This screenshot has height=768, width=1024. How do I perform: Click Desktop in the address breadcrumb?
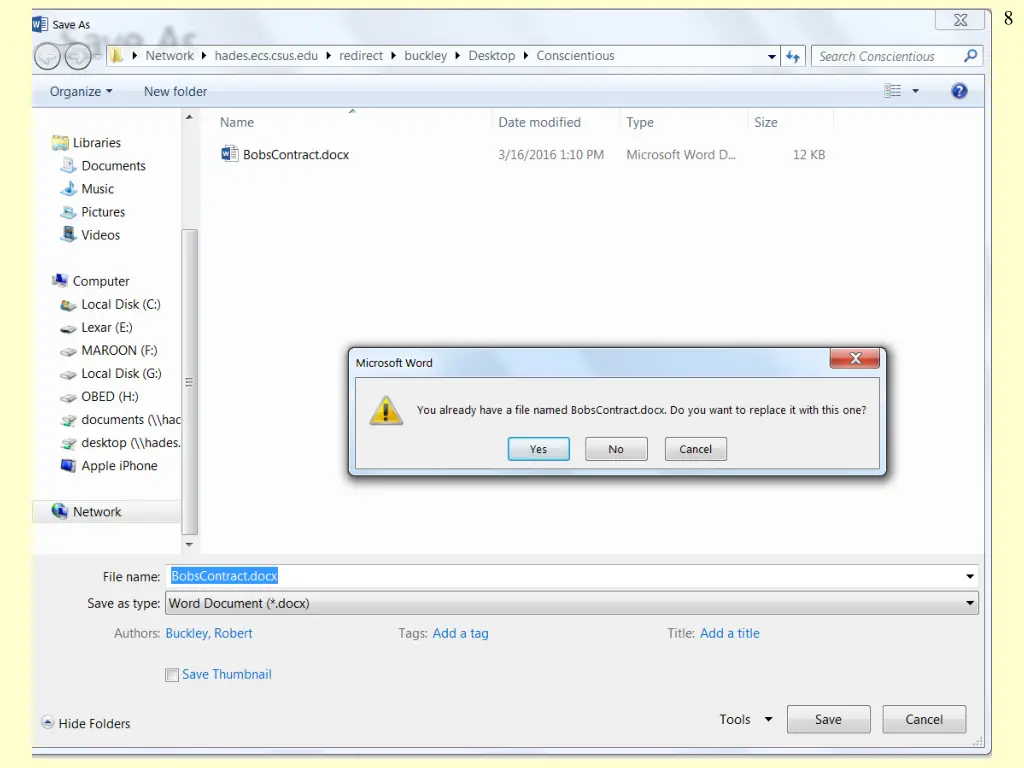[491, 56]
